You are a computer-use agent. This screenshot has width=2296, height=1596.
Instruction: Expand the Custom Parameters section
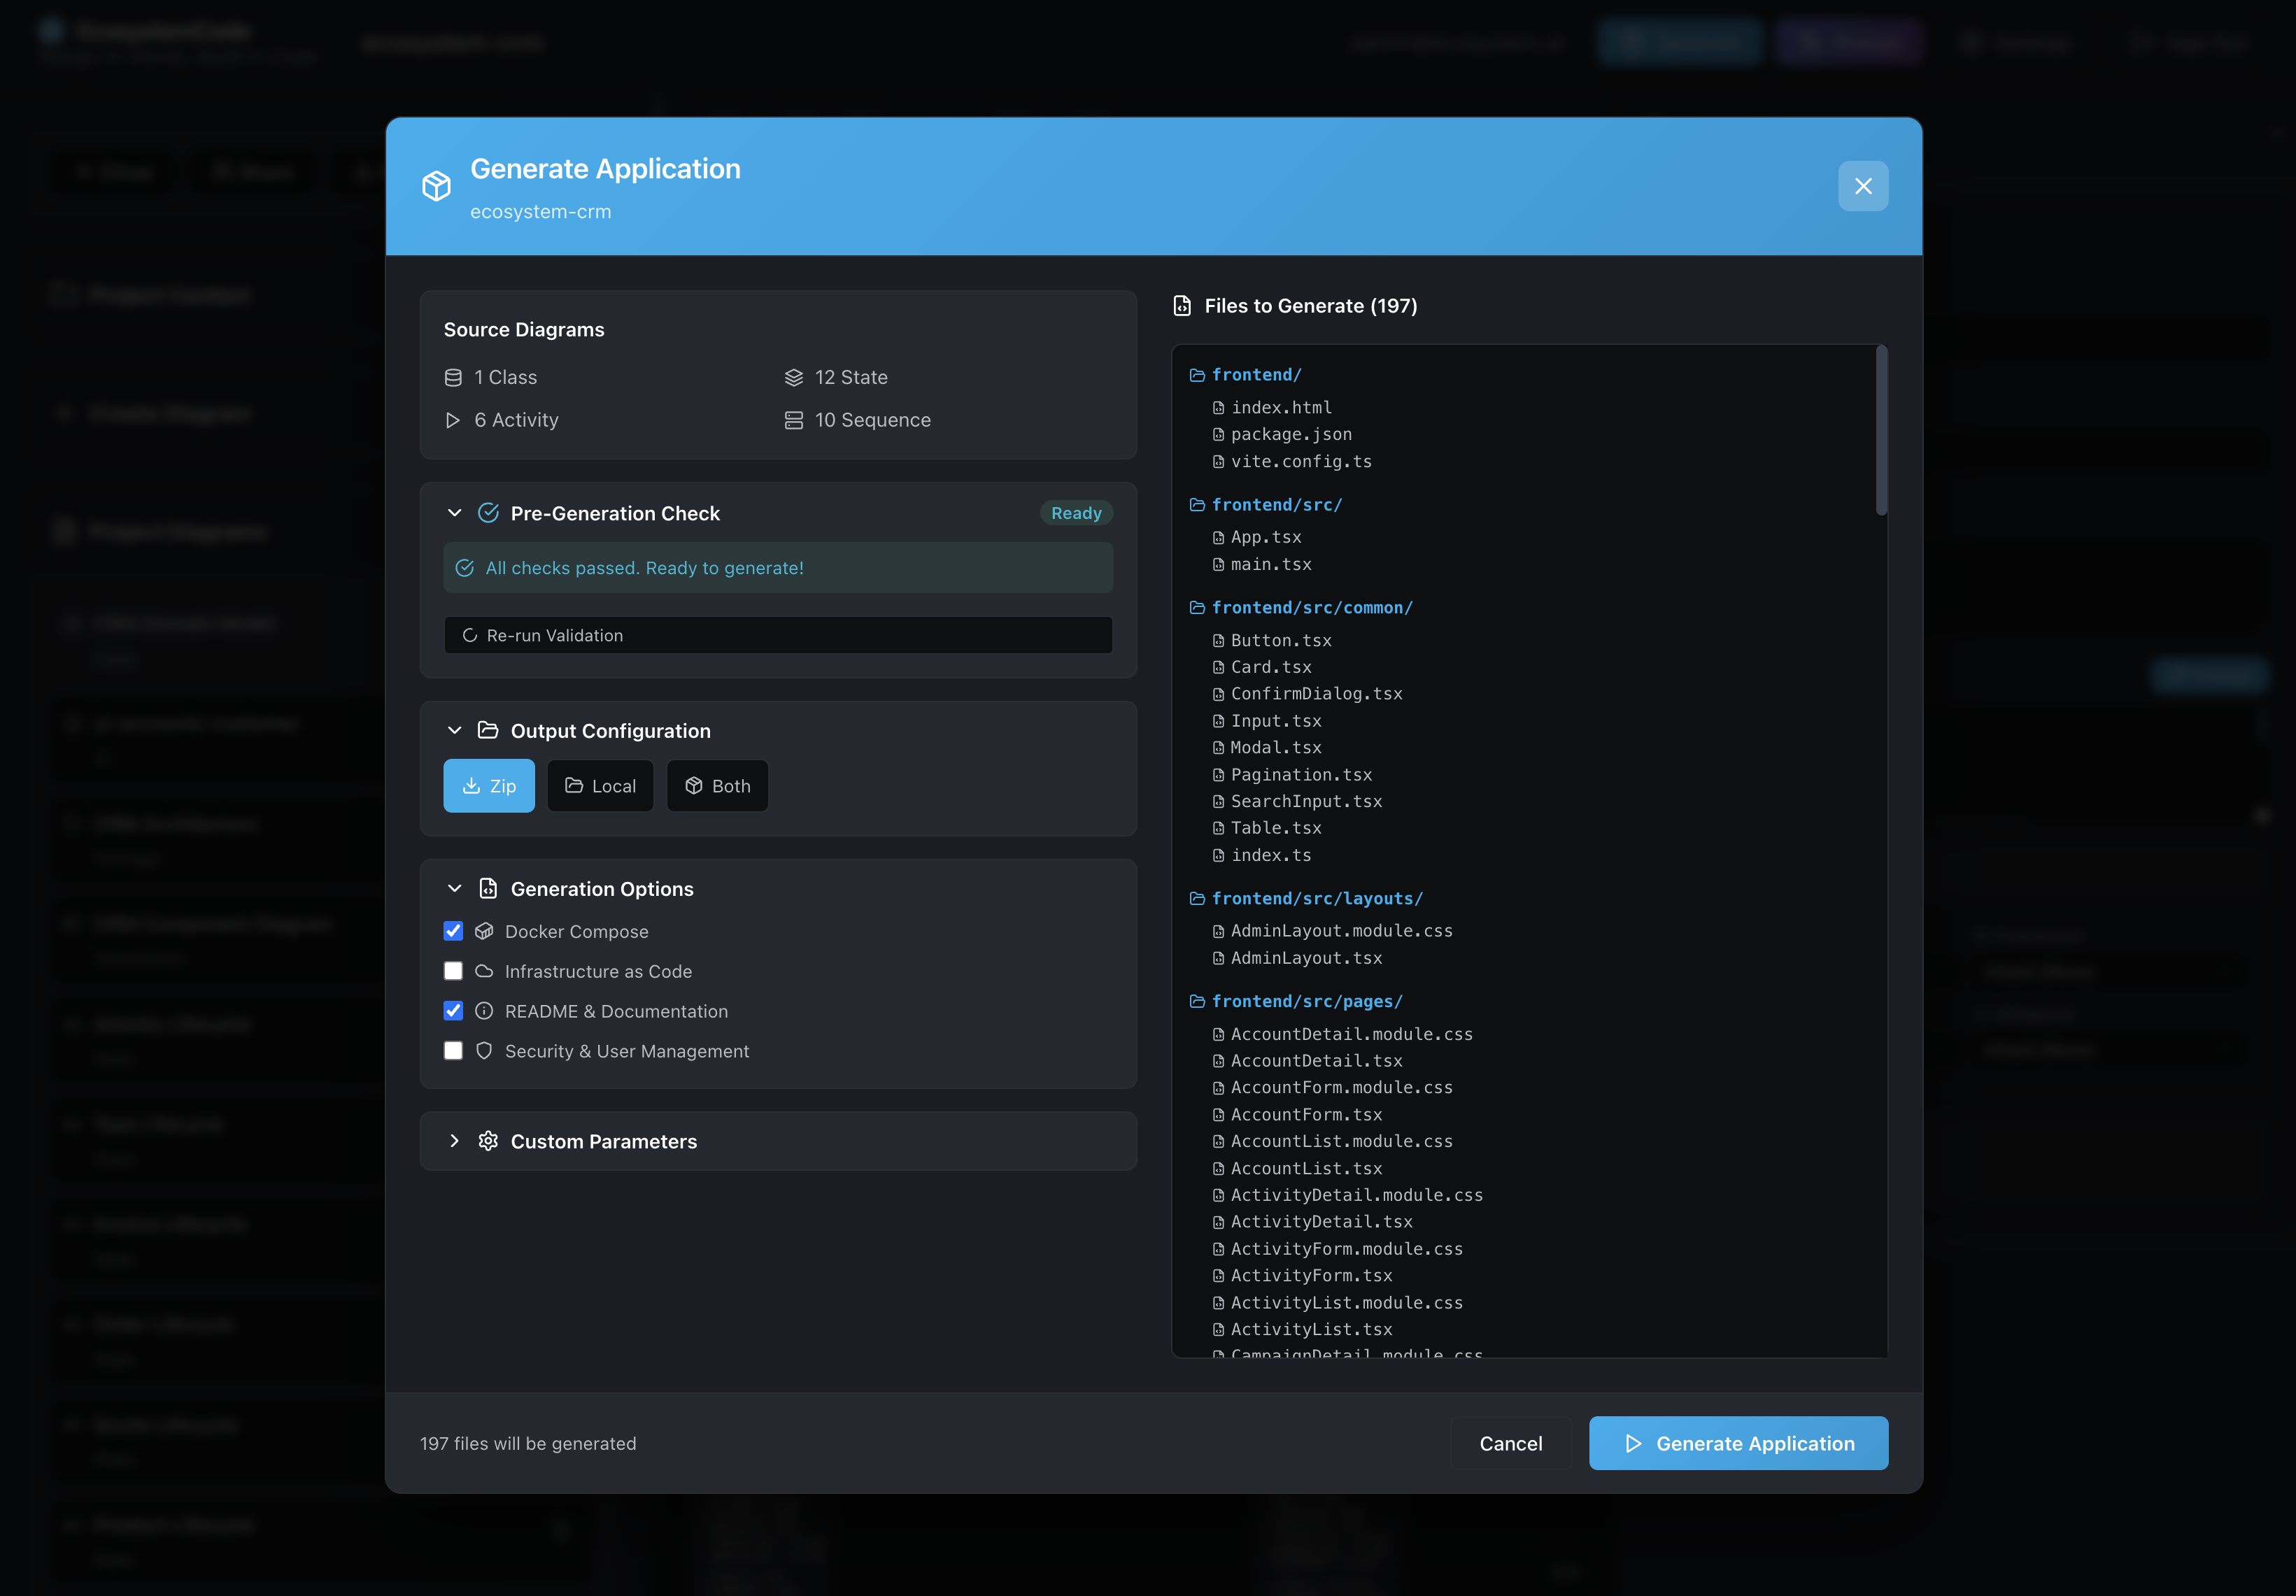455,1141
